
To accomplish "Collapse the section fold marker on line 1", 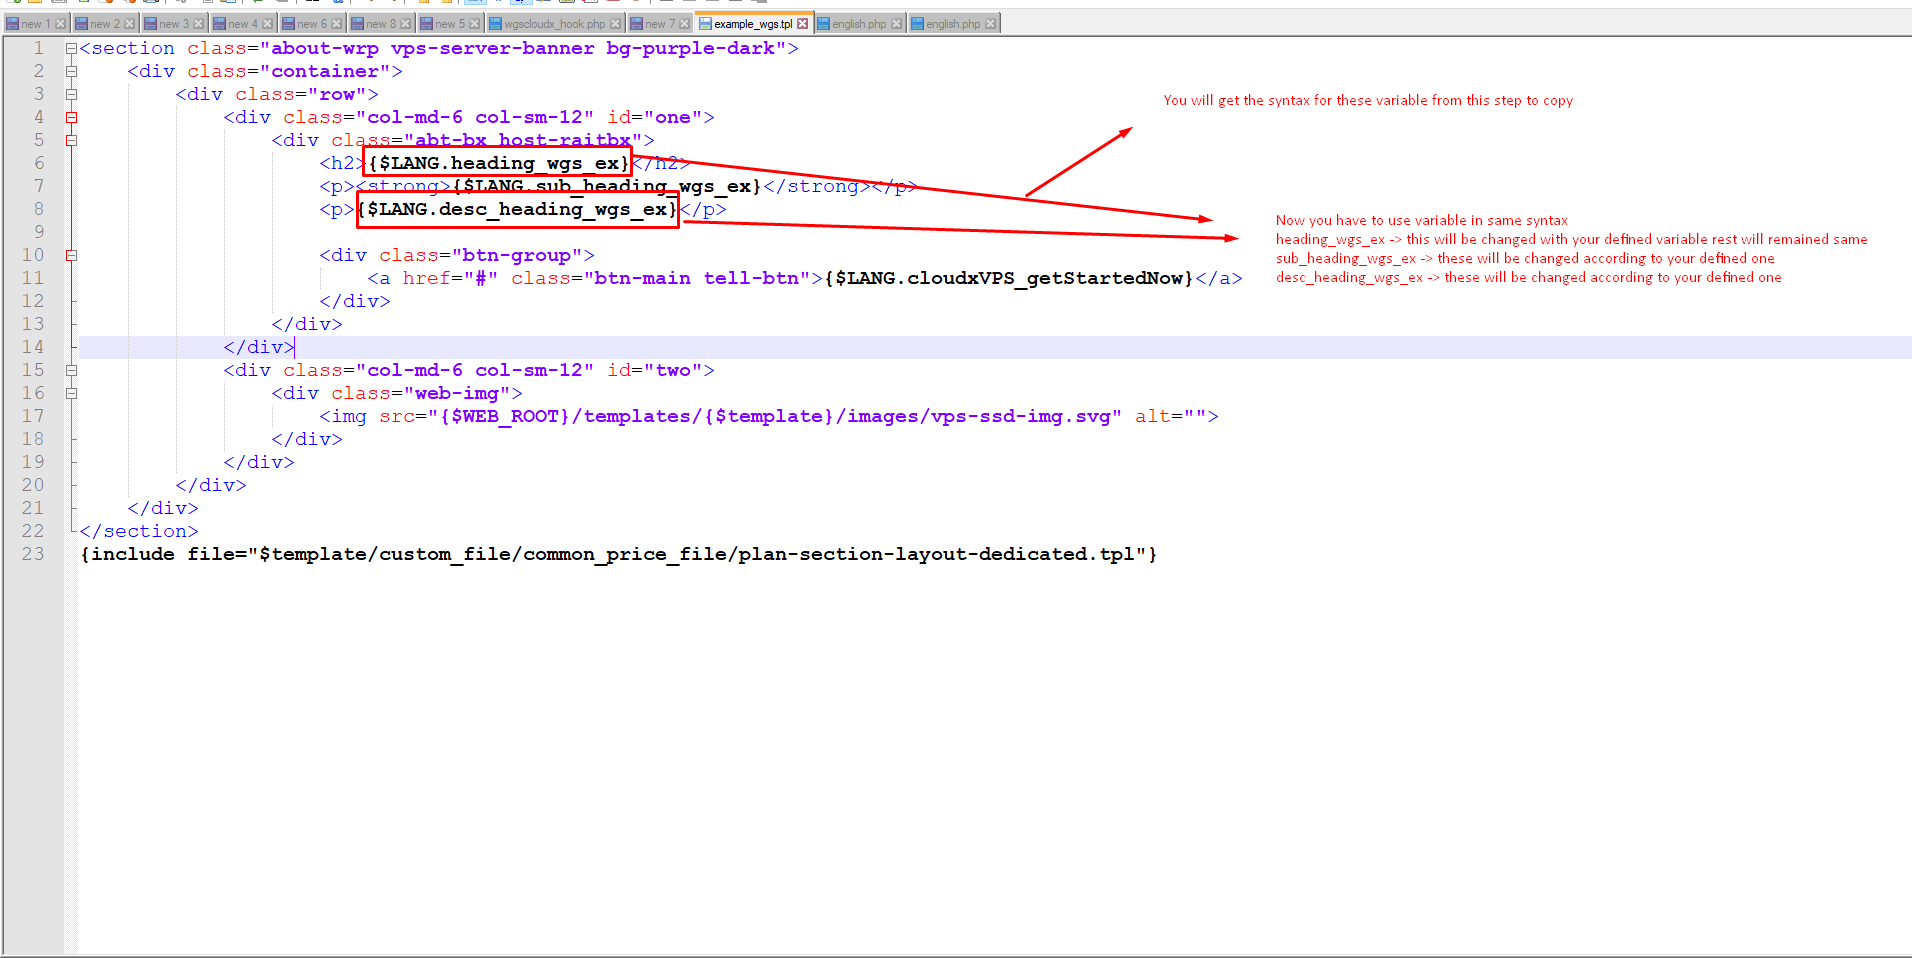I will pos(71,48).
